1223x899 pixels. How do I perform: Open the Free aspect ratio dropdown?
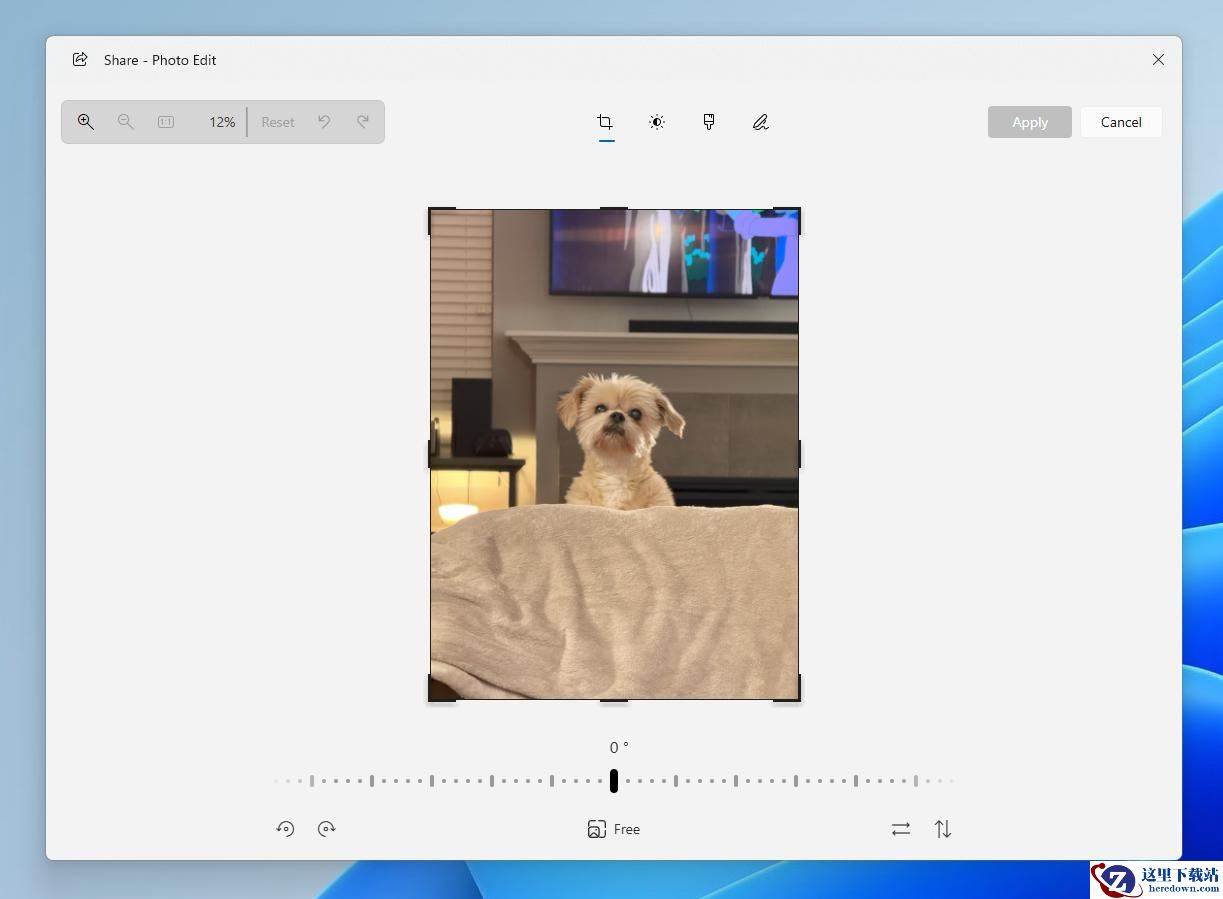614,829
